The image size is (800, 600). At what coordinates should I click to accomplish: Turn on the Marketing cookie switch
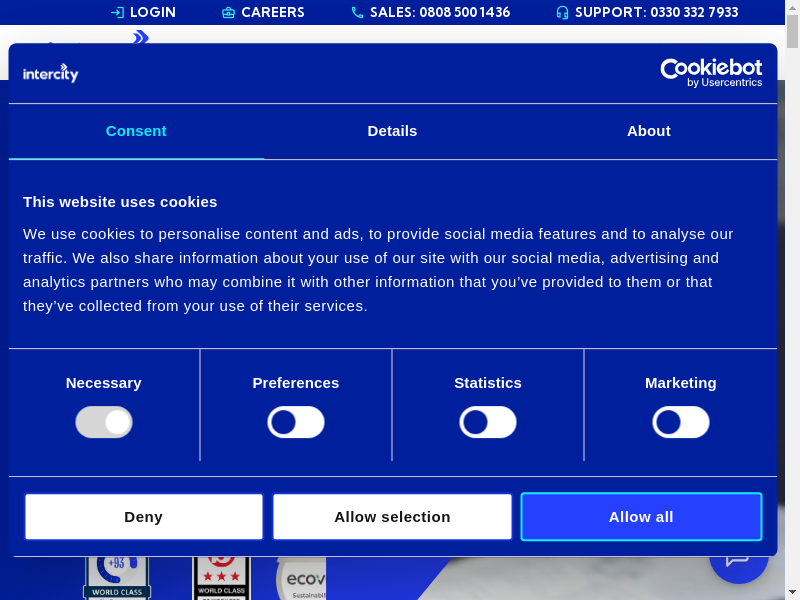click(x=681, y=422)
